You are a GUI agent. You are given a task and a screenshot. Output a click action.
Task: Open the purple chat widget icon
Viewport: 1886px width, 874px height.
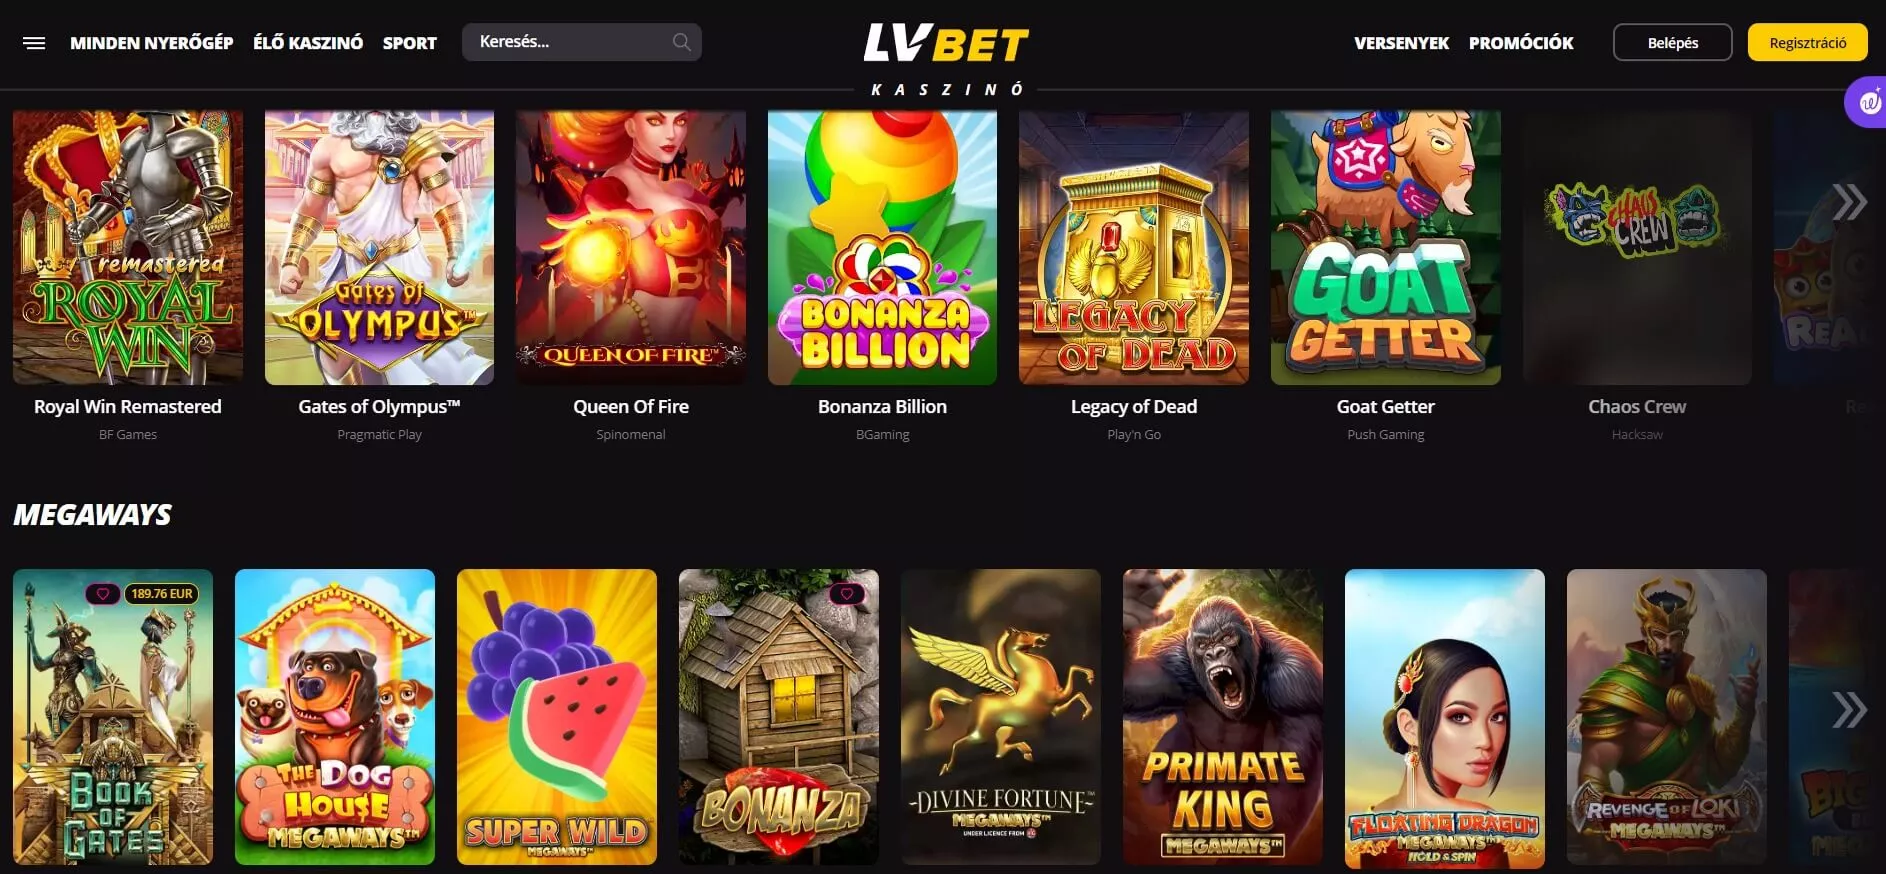click(1866, 102)
